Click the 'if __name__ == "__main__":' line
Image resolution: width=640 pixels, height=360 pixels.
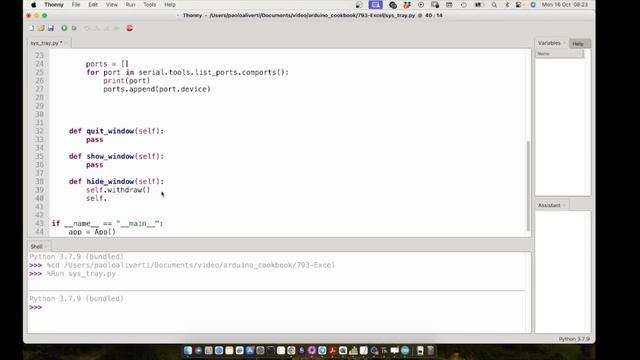(x=107, y=224)
